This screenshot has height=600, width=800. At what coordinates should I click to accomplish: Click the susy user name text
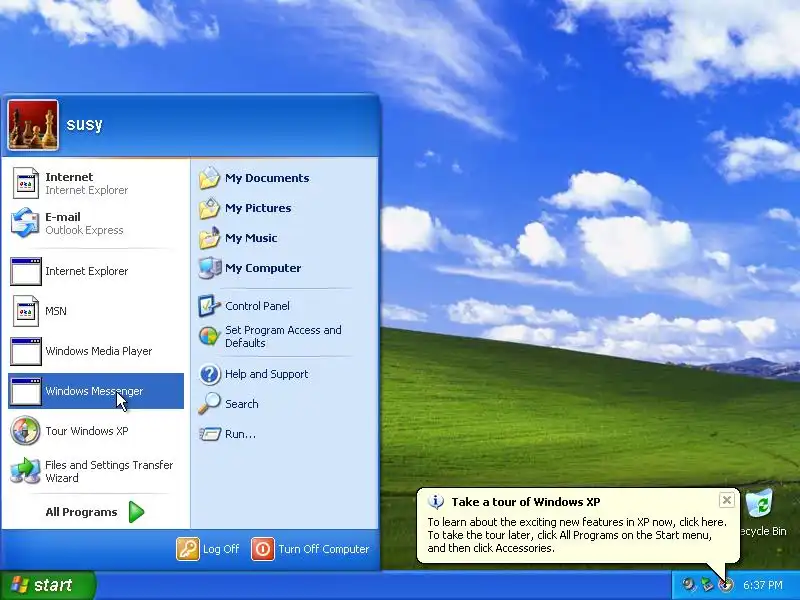[x=84, y=124]
